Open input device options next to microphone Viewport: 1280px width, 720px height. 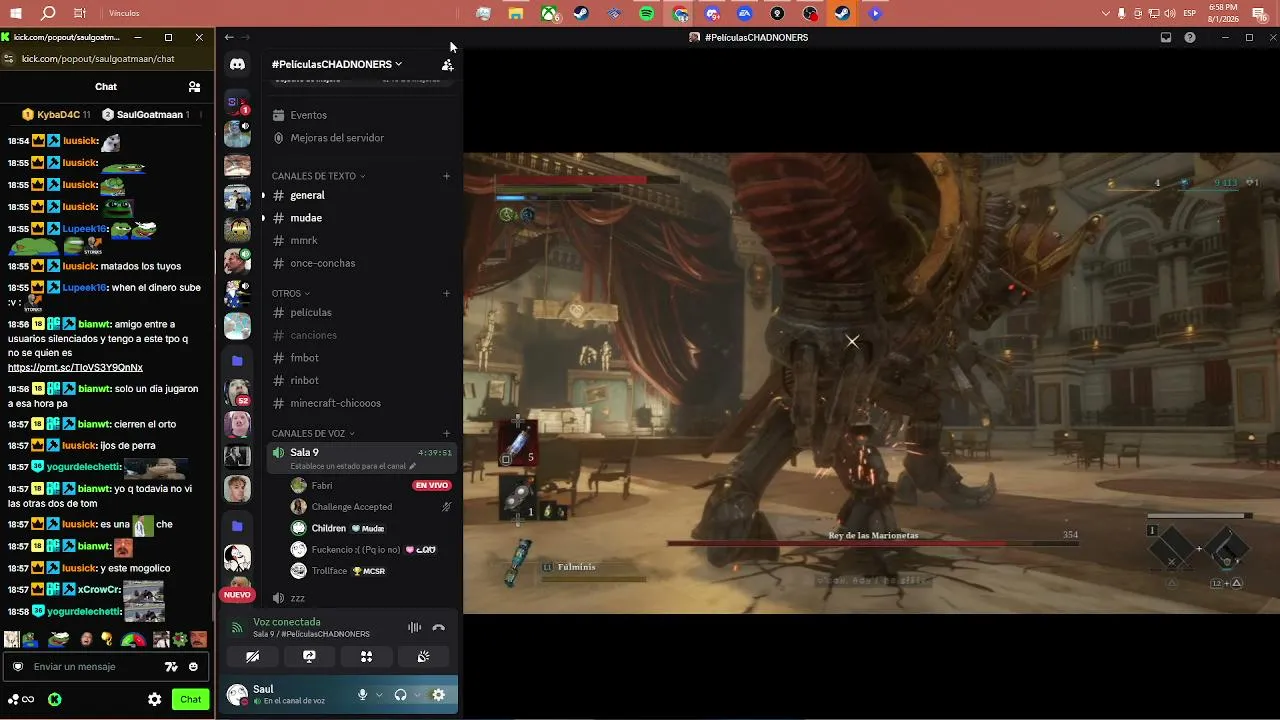[379, 695]
